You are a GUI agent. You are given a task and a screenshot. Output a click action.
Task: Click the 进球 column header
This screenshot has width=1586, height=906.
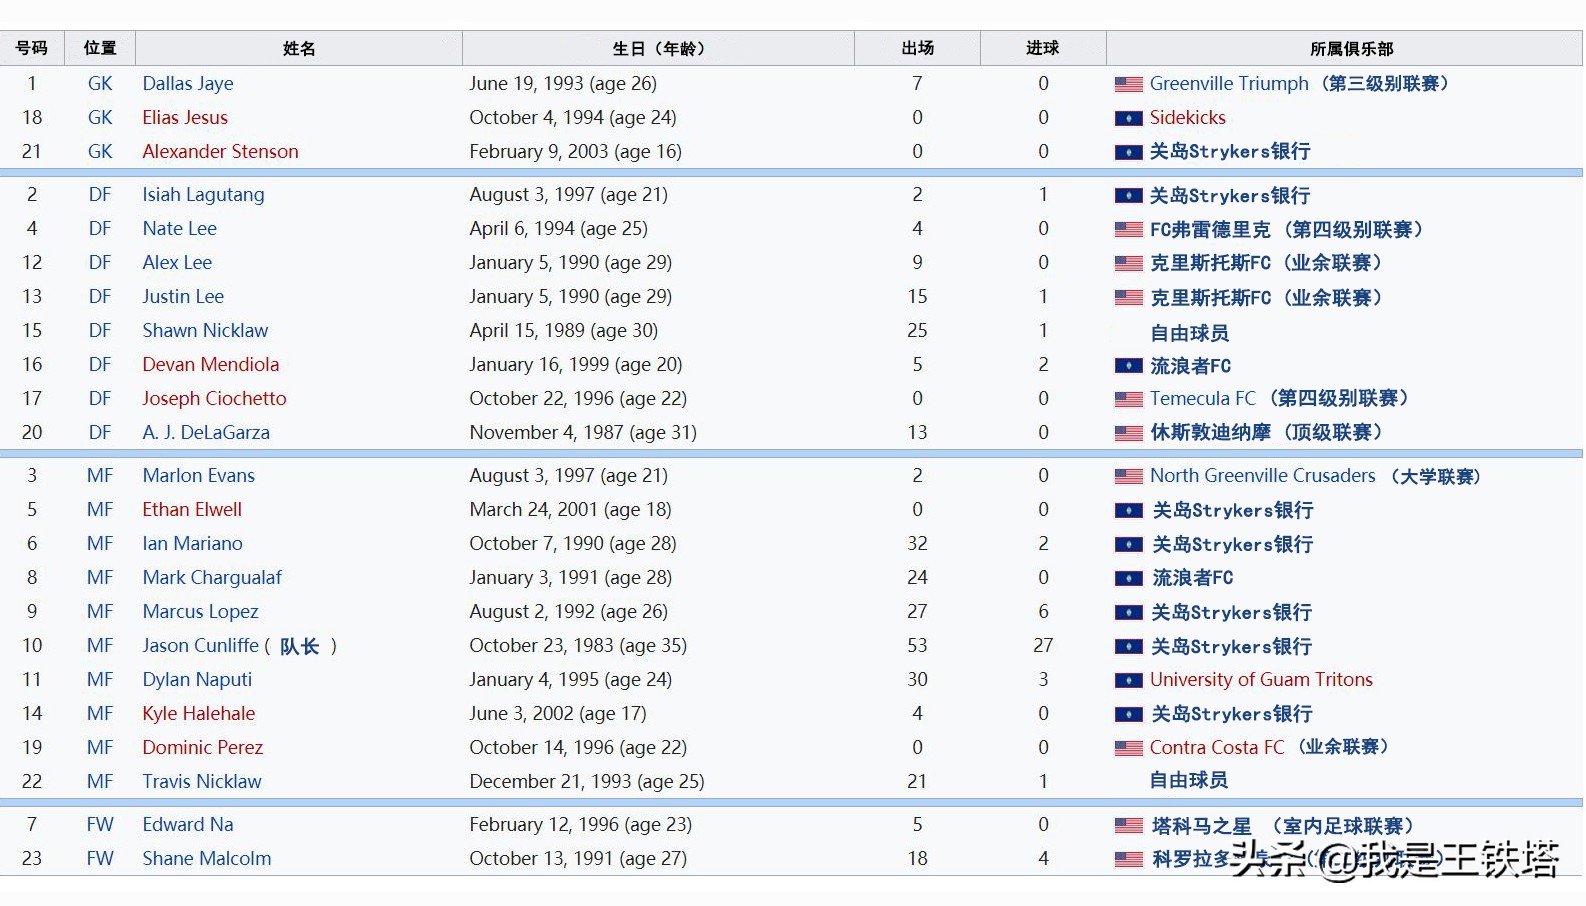point(1043,49)
